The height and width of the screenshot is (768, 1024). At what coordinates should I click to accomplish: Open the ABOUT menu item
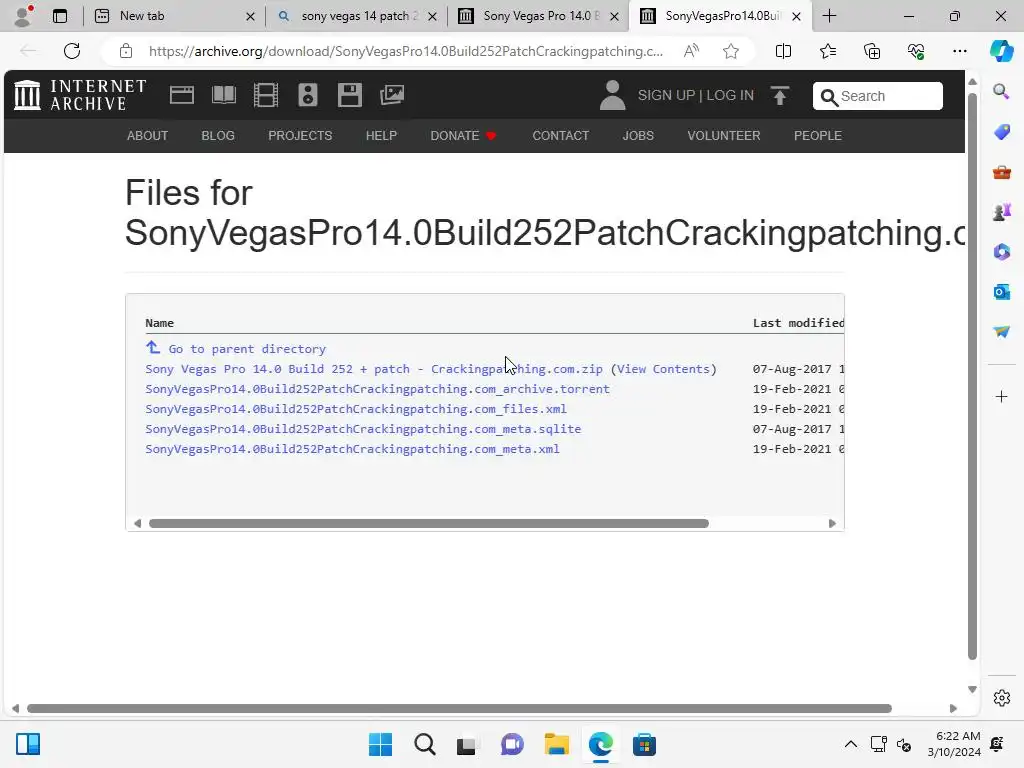tap(148, 136)
